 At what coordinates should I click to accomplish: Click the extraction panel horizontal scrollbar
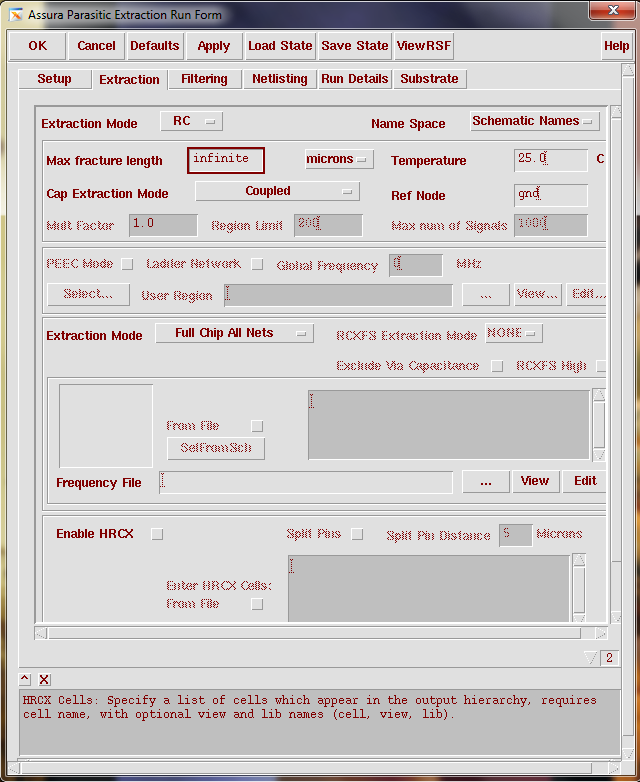[x=321, y=633]
